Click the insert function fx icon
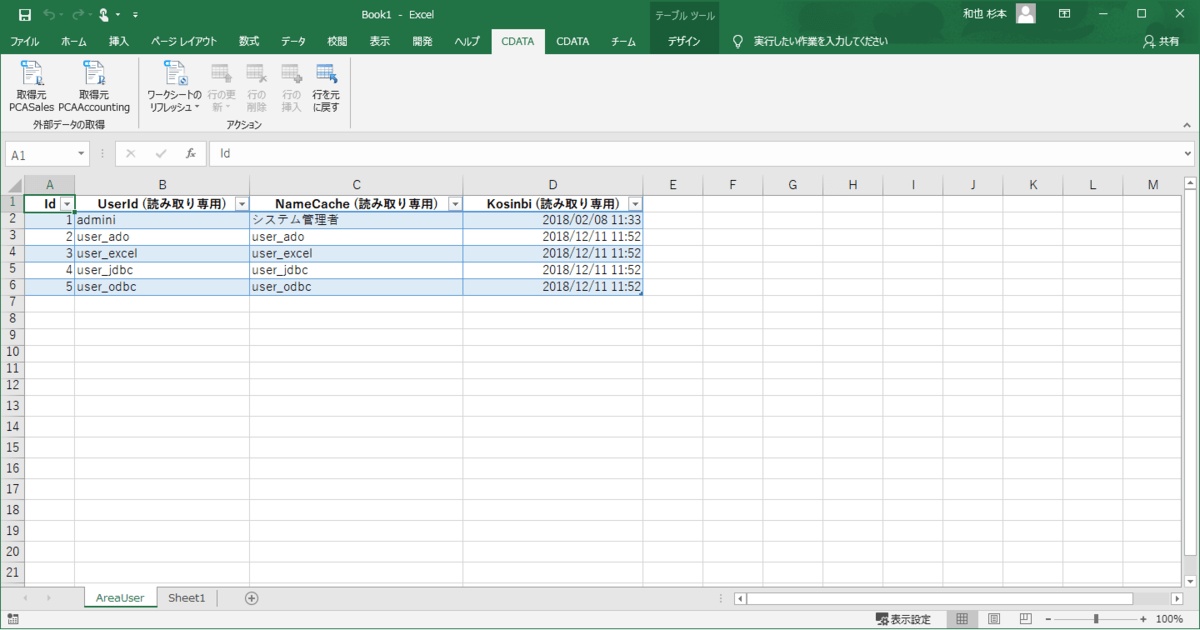The height and width of the screenshot is (630, 1200). click(x=190, y=155)
